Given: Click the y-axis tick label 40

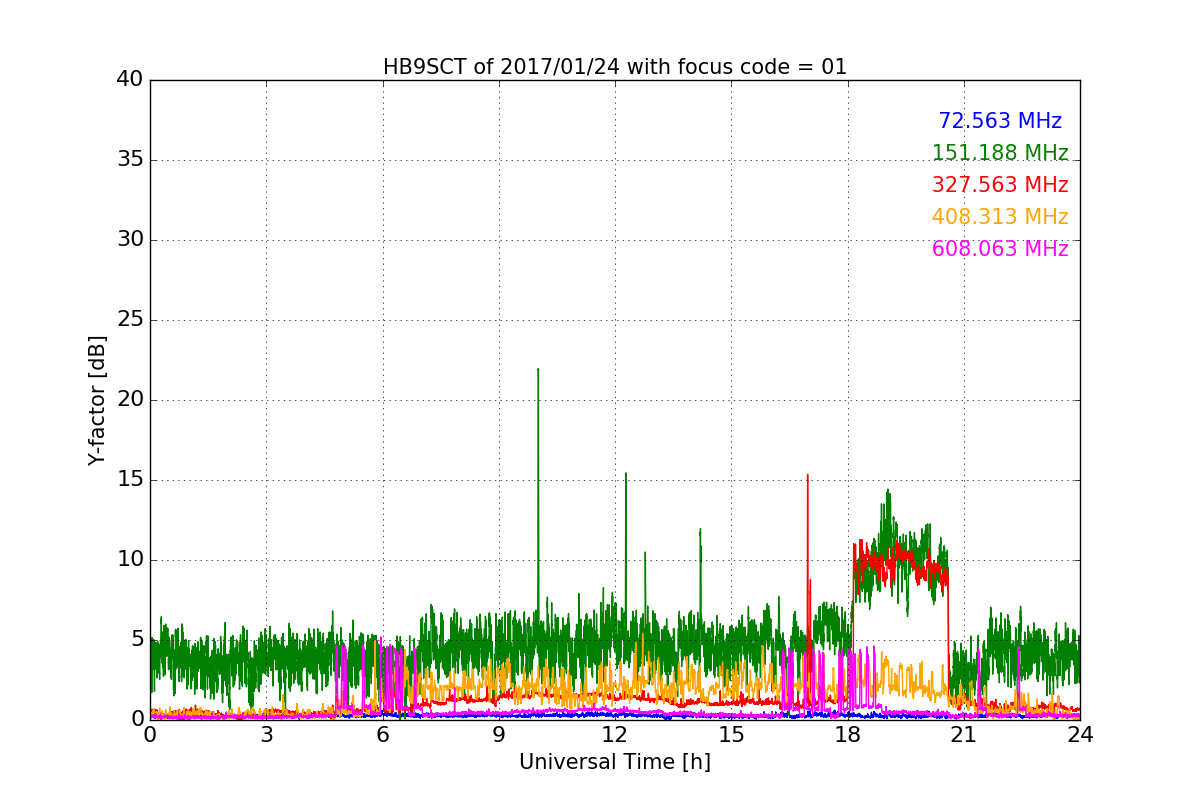Looking at the screenshot, I should (x=130, y=80).
